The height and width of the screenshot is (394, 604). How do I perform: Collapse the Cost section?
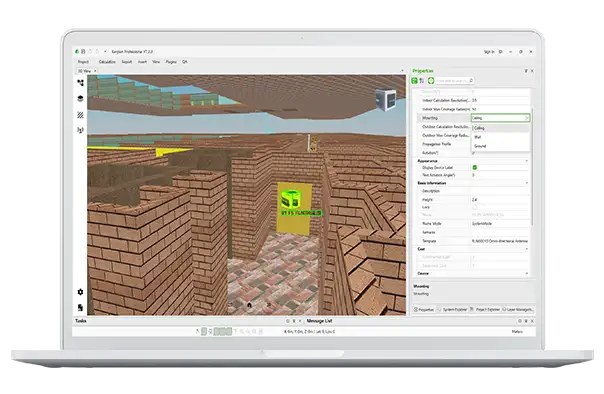coord(527,249)
